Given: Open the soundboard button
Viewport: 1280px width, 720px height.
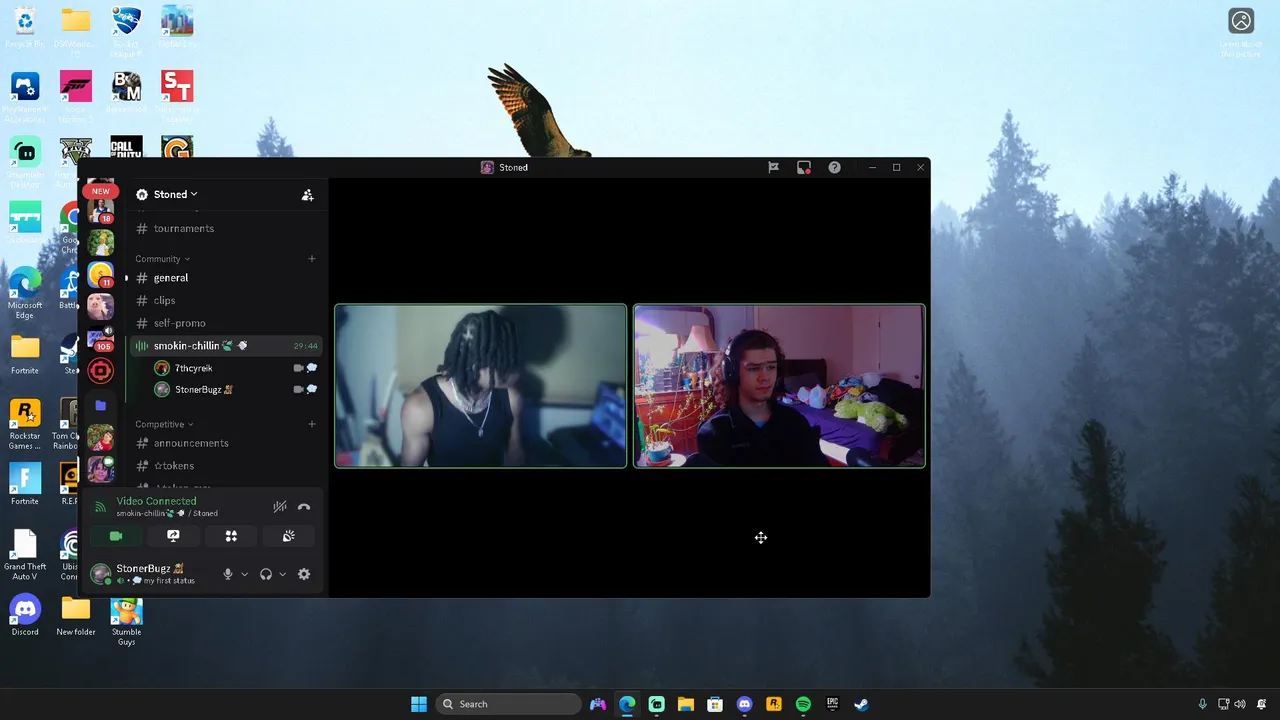Looking at the screenshot, I should click(x=289, y=536).
